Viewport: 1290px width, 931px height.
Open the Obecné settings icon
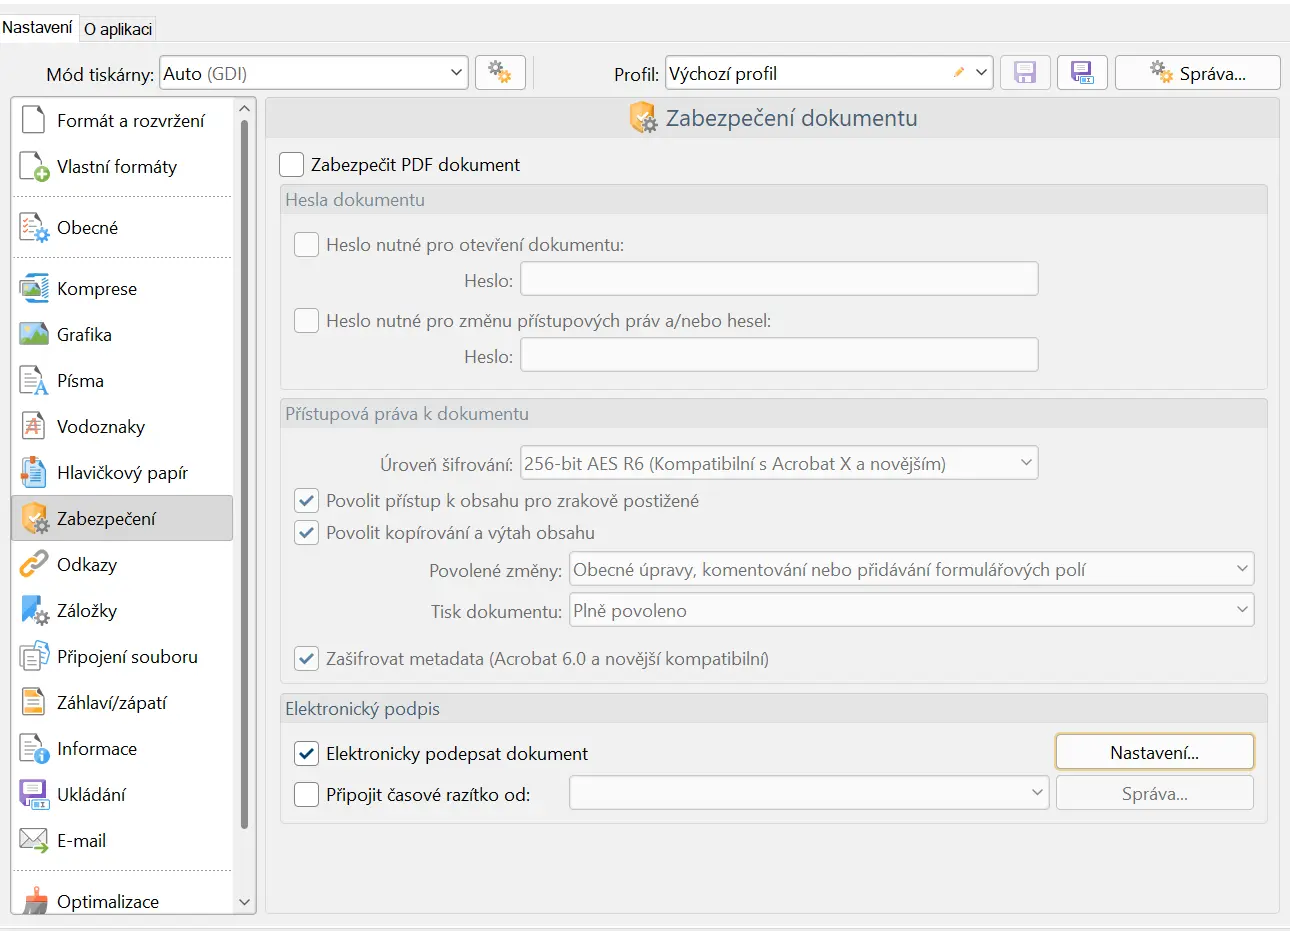coord(34,228)
